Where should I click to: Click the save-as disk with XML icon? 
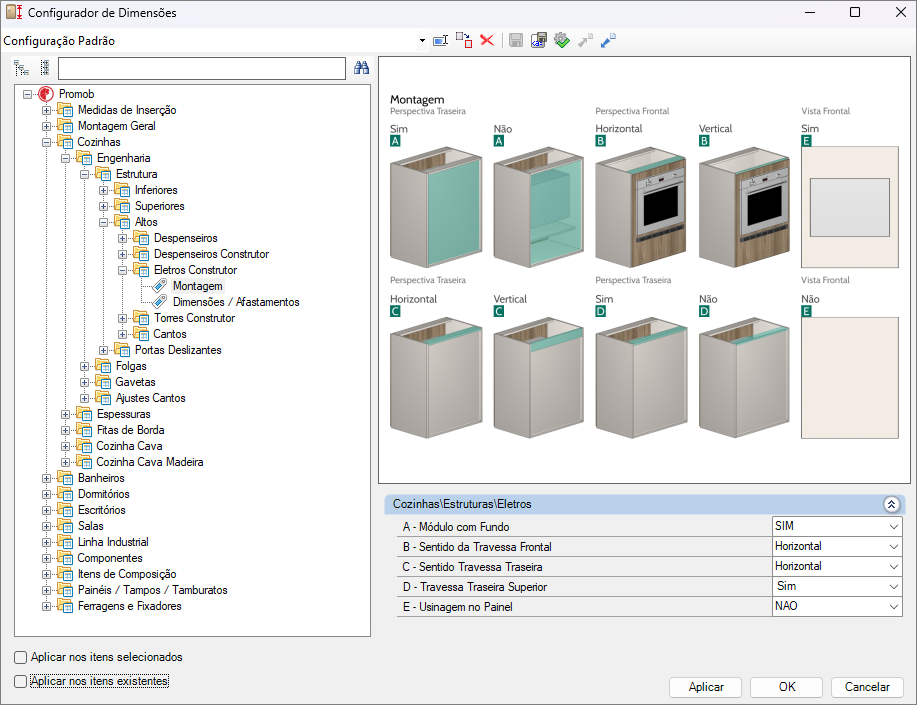(538, 40)
